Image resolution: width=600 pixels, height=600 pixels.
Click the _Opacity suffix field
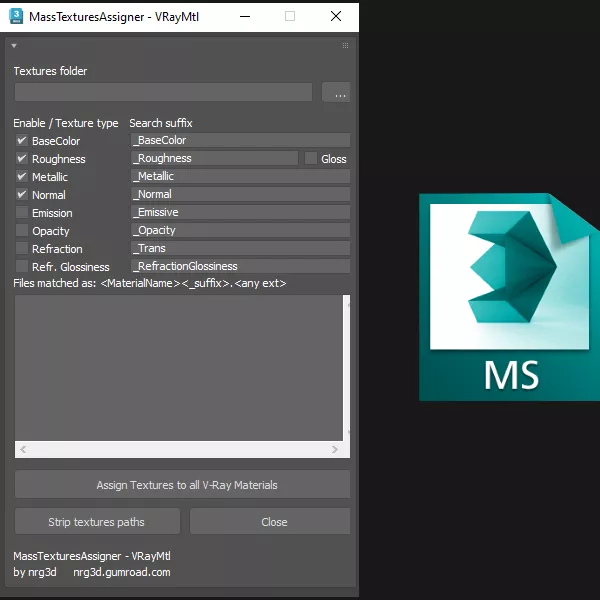click(240, 230)
